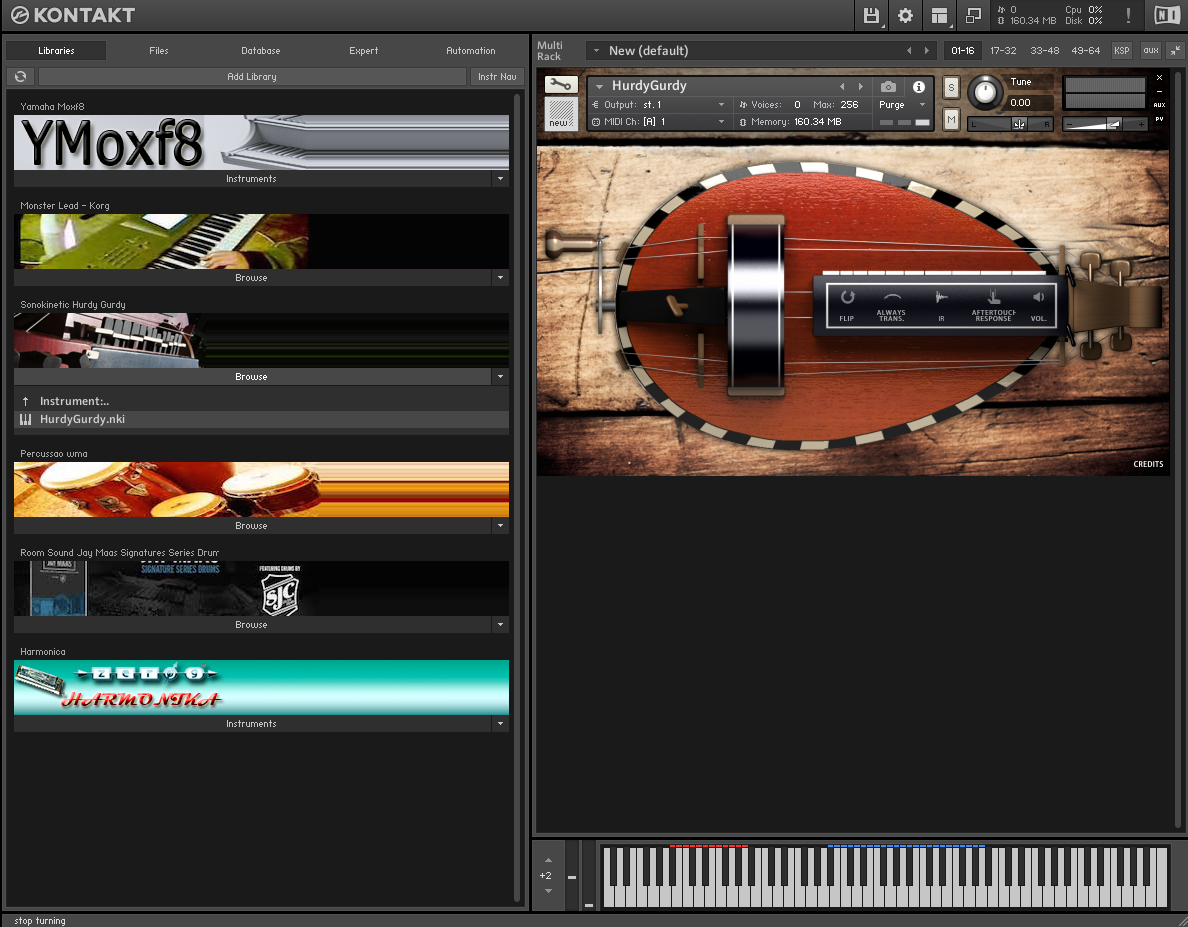The height and width of the screenshot is (927, 1188).
Task: Select rack page 17-32
Action: coord(1003,51)
